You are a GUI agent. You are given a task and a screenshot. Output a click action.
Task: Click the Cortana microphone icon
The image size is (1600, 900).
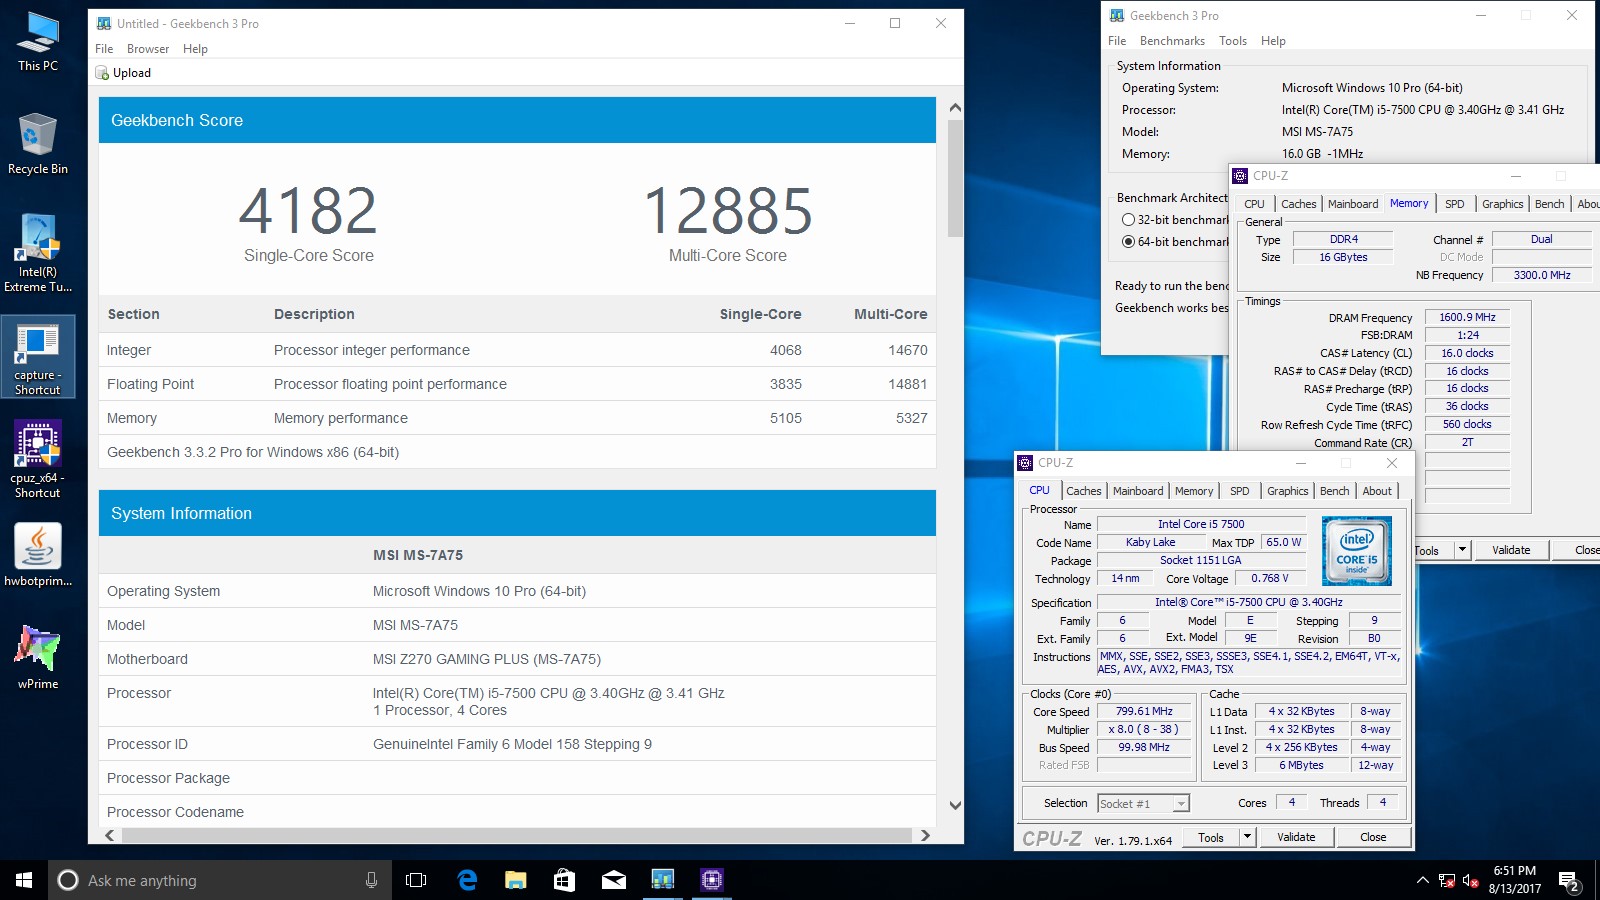(371, 880)
